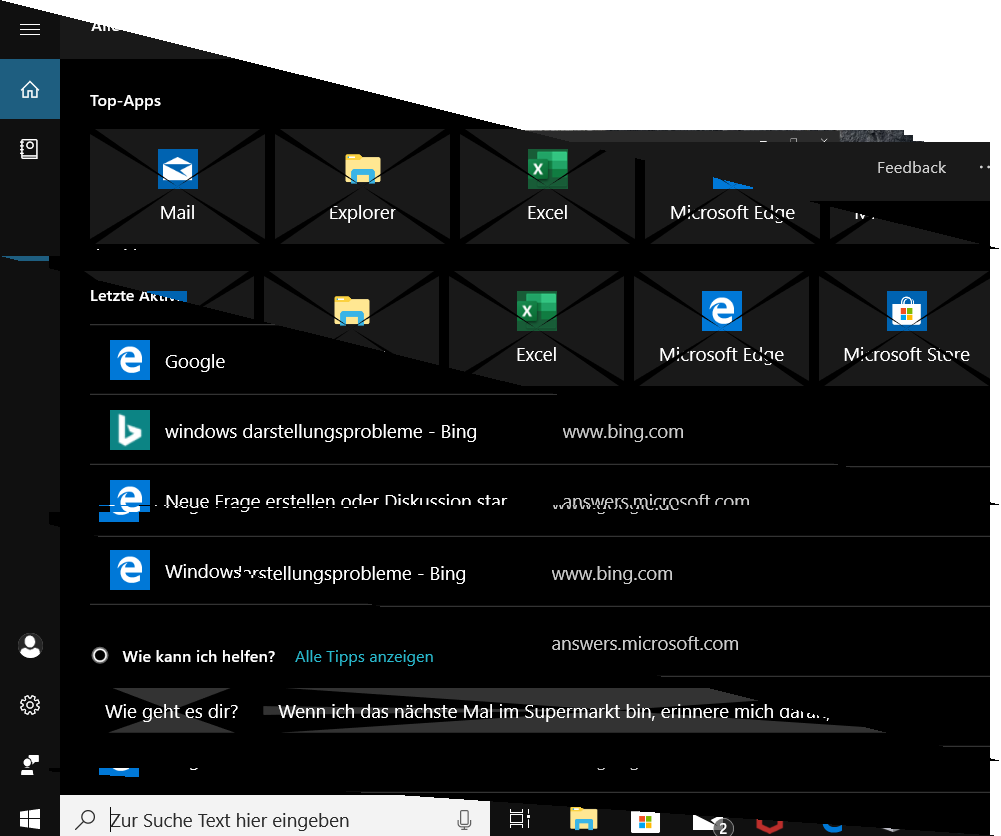1001x836 pixels.
Task: Open the more options ellipsis next to Feedback
Action: tap(984, 167)
